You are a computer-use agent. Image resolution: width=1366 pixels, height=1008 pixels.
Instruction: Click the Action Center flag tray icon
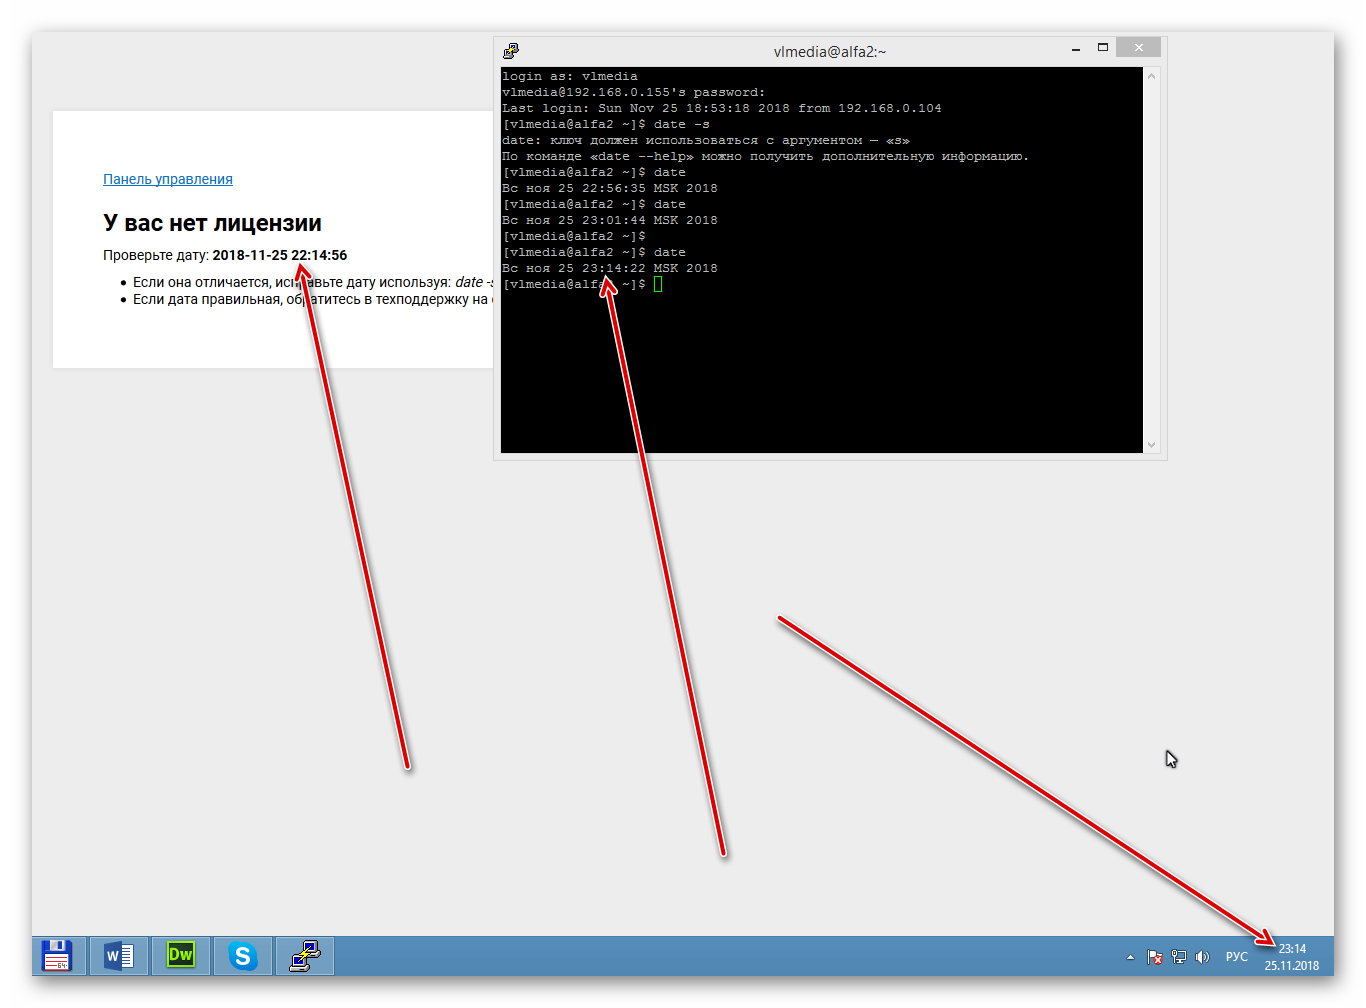(x=1154, y=957)
